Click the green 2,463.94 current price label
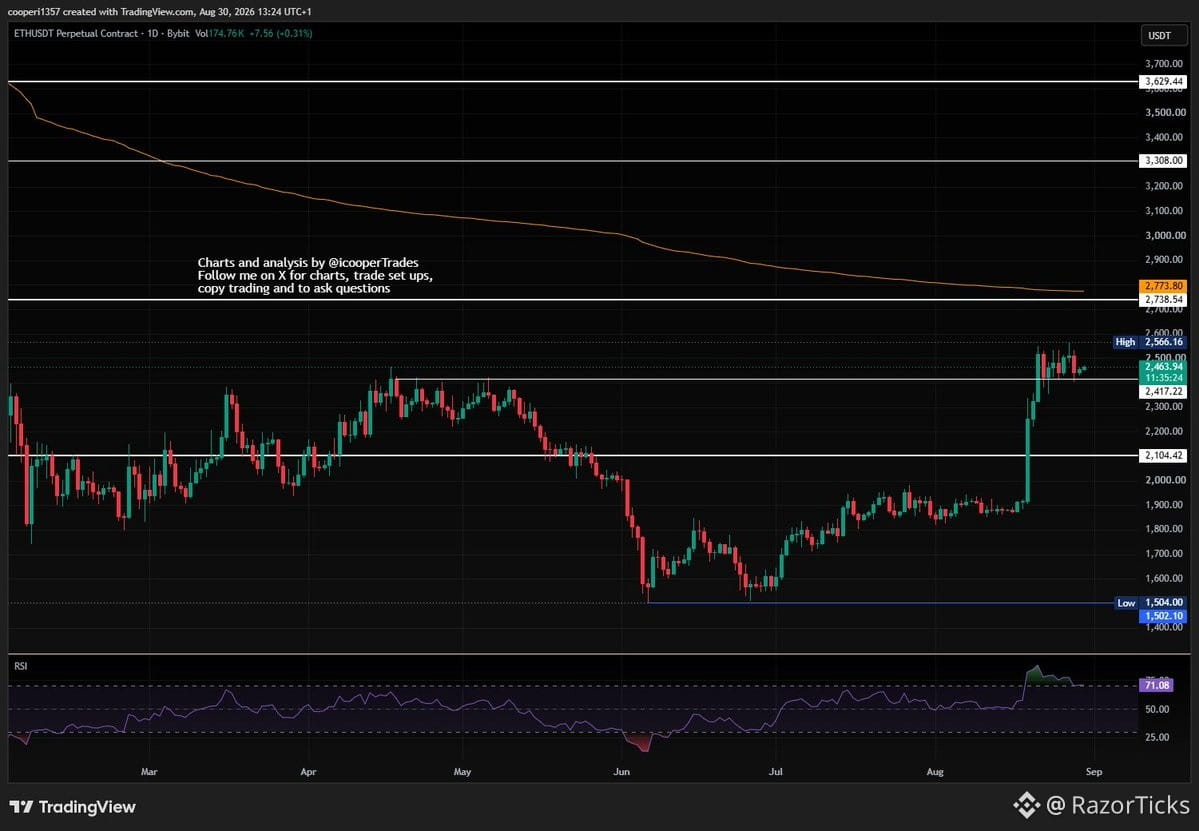 [x=1163, y=367]
